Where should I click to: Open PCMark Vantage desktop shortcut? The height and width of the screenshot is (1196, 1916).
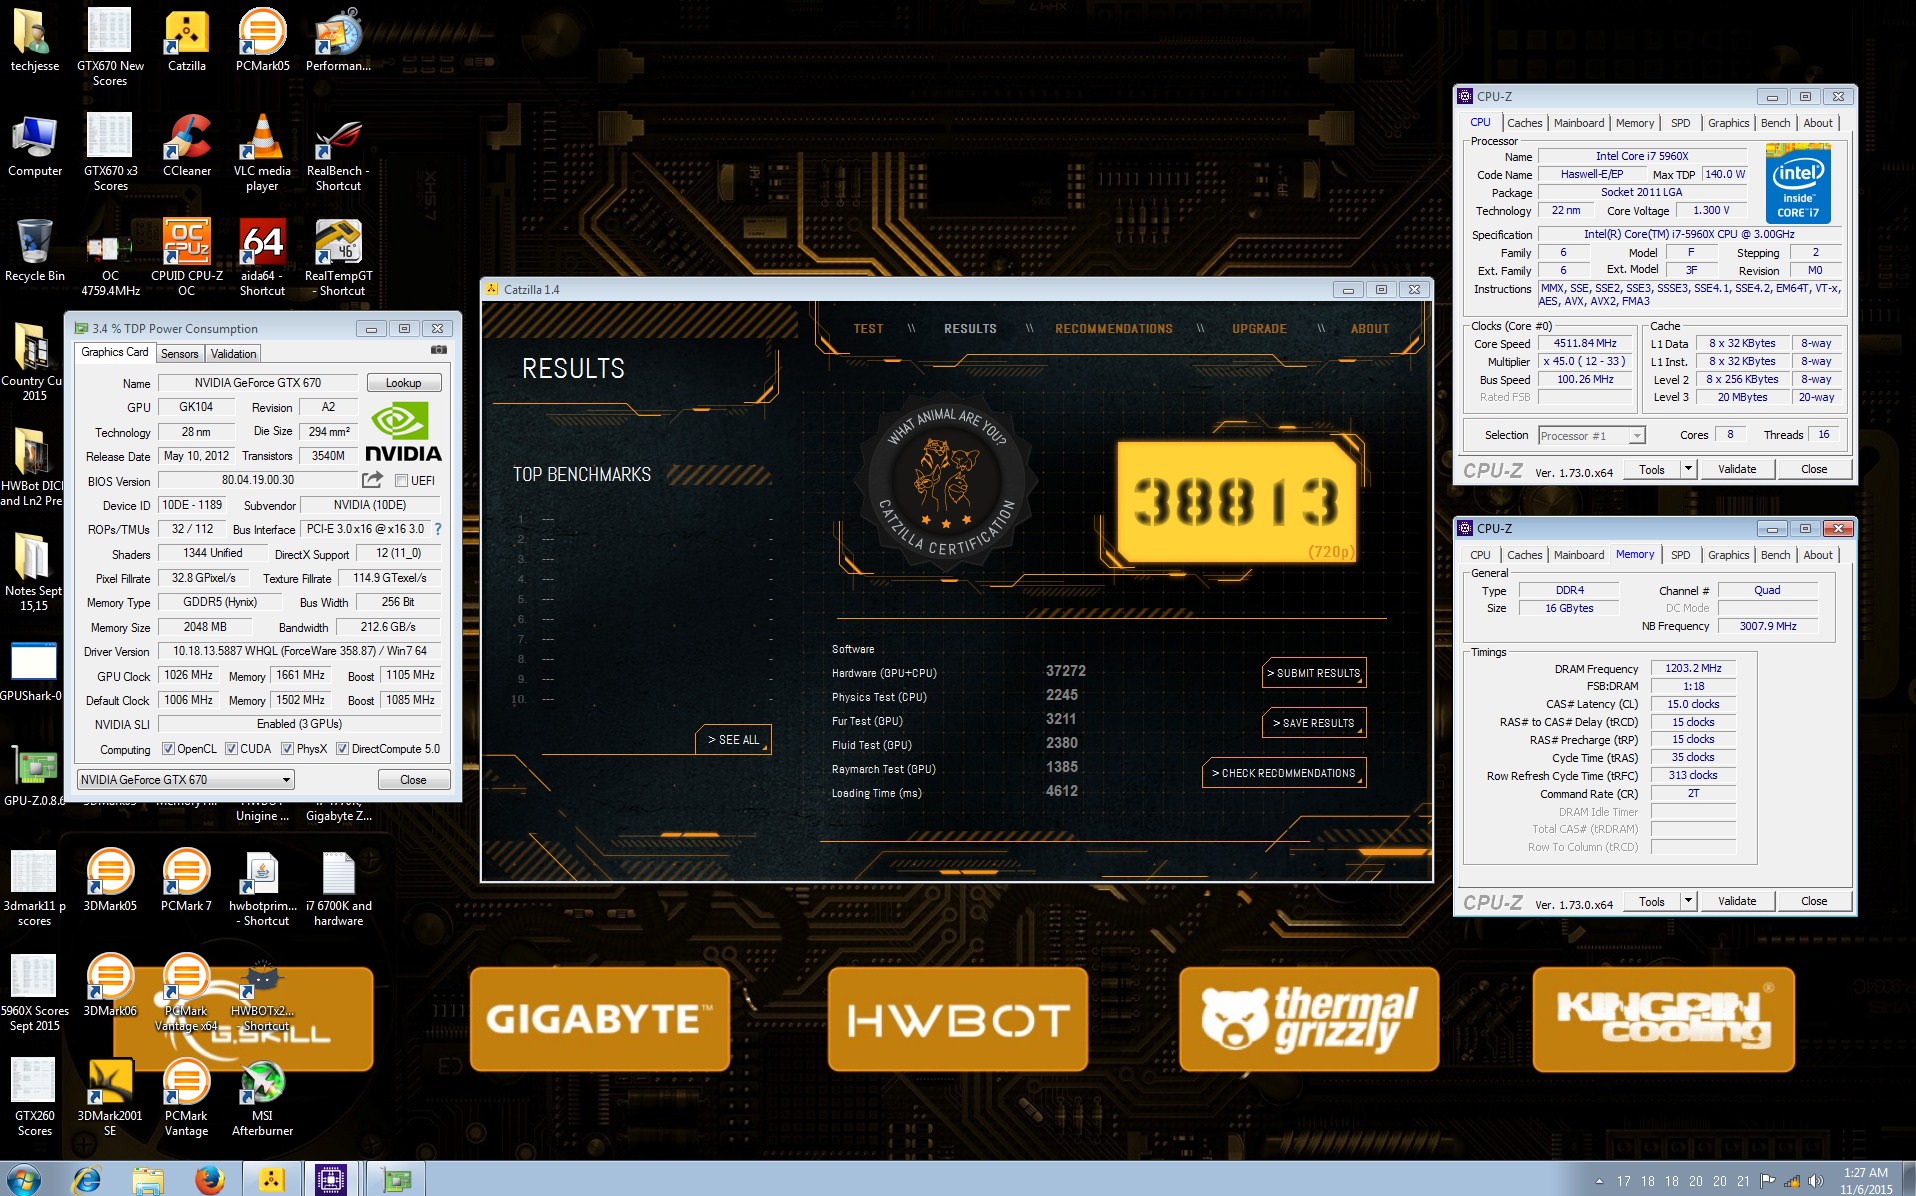point(186,1098)
